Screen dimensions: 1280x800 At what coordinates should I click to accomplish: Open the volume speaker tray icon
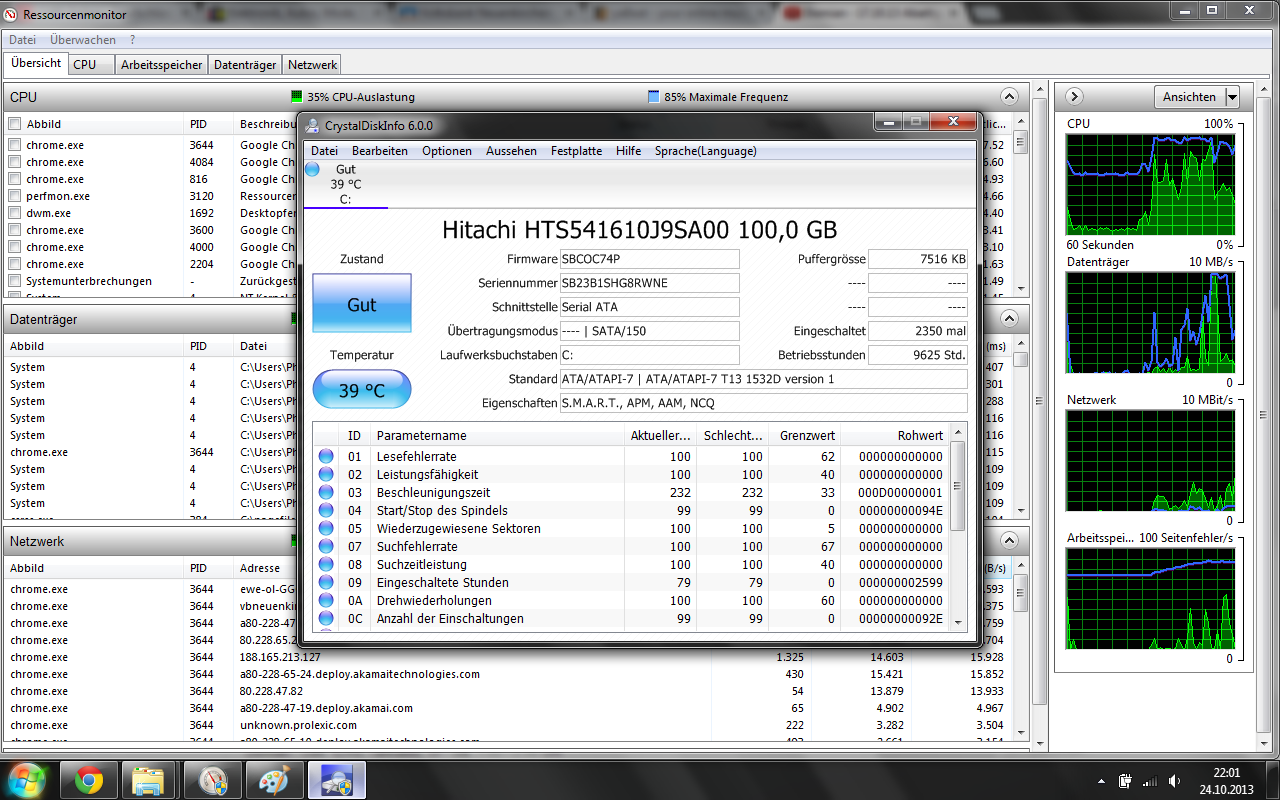tap(1175, 780)
